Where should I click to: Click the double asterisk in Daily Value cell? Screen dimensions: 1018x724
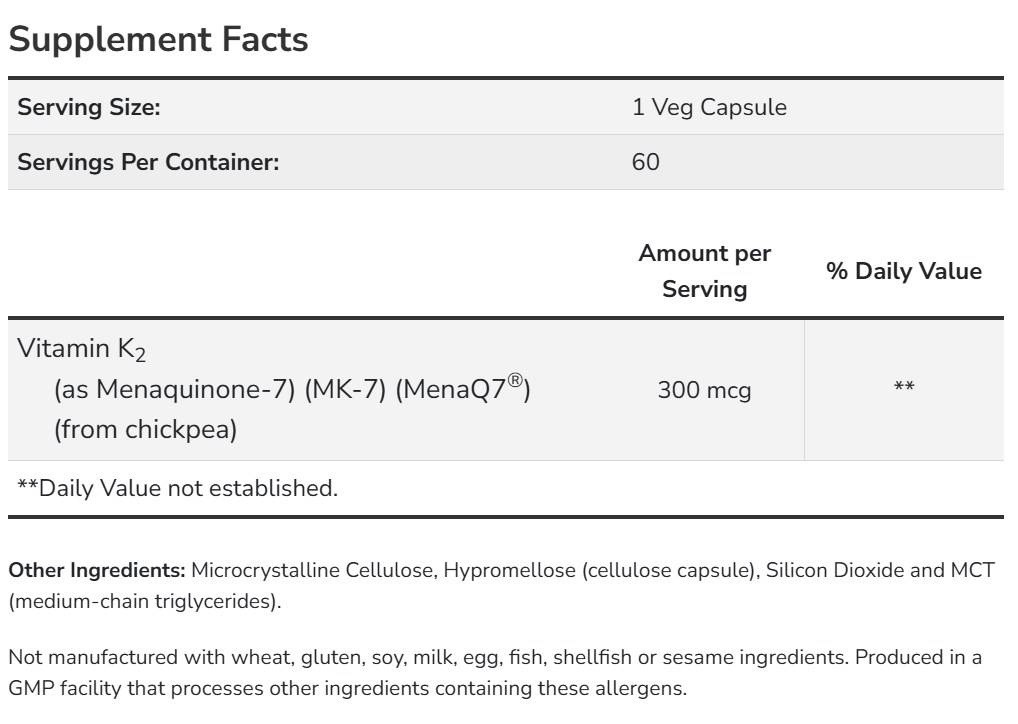pyautogui.click(x=903, y=388)
